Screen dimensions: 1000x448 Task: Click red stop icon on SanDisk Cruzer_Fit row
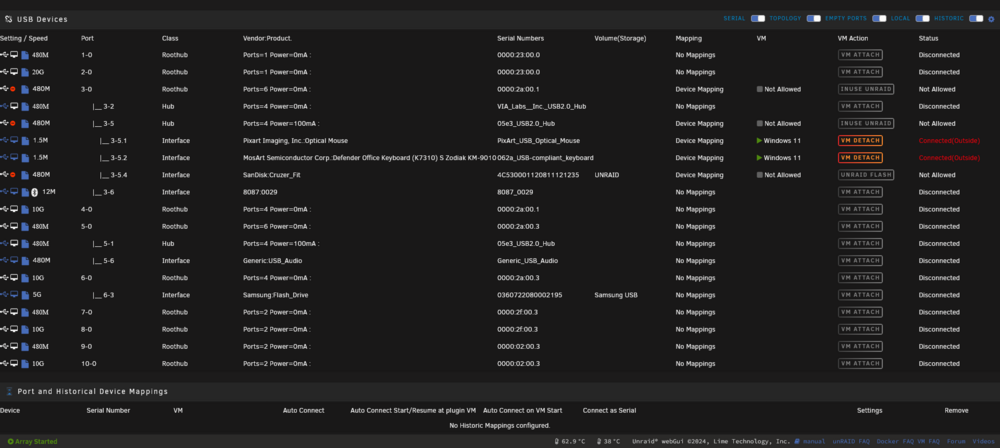[x=13, y=175]
